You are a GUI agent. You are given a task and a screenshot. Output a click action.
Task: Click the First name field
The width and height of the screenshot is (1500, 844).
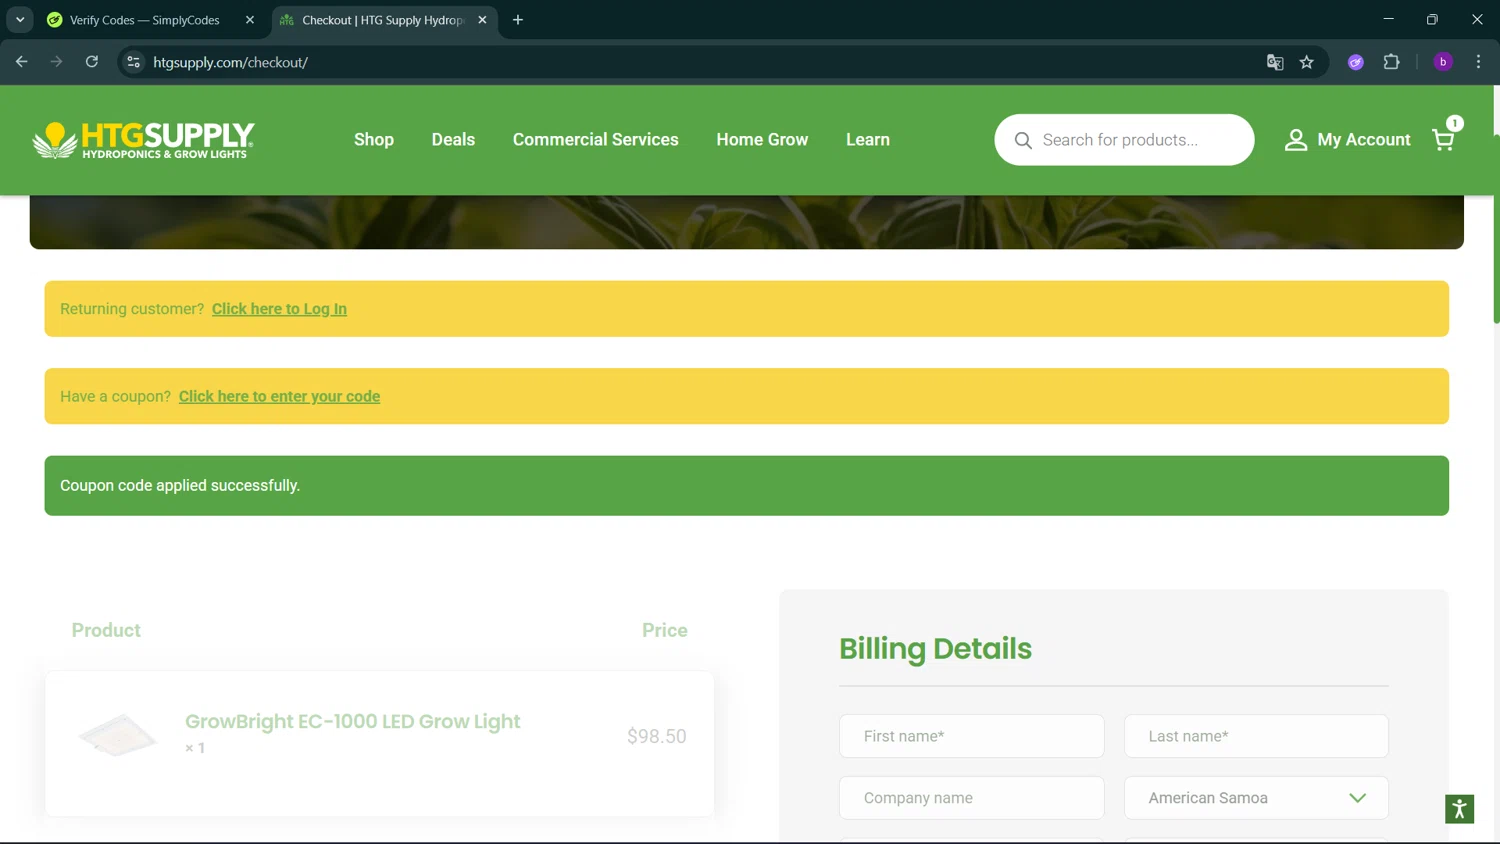coord(971,736)
